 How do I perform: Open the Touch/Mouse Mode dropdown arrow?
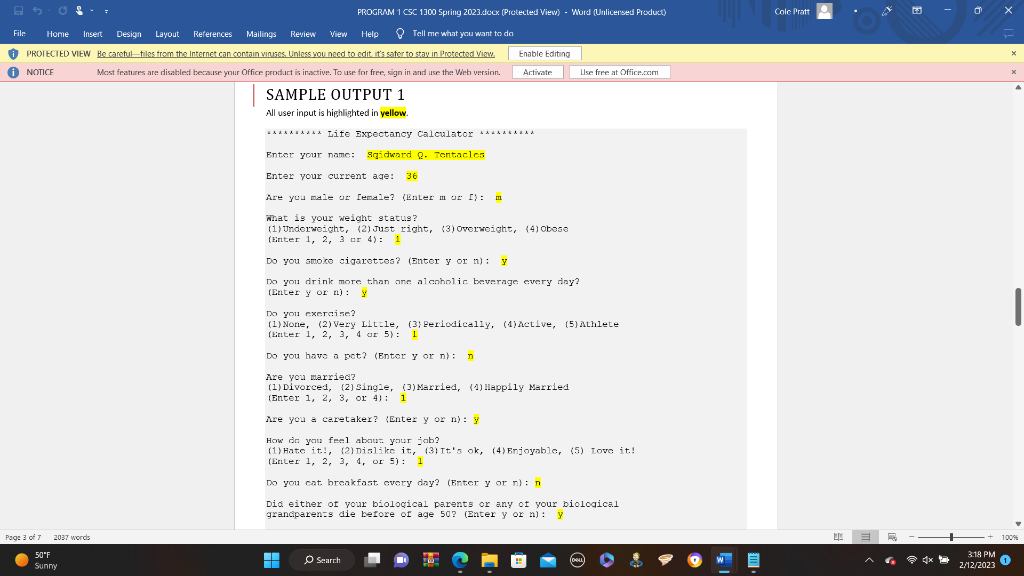click(92, 11)
